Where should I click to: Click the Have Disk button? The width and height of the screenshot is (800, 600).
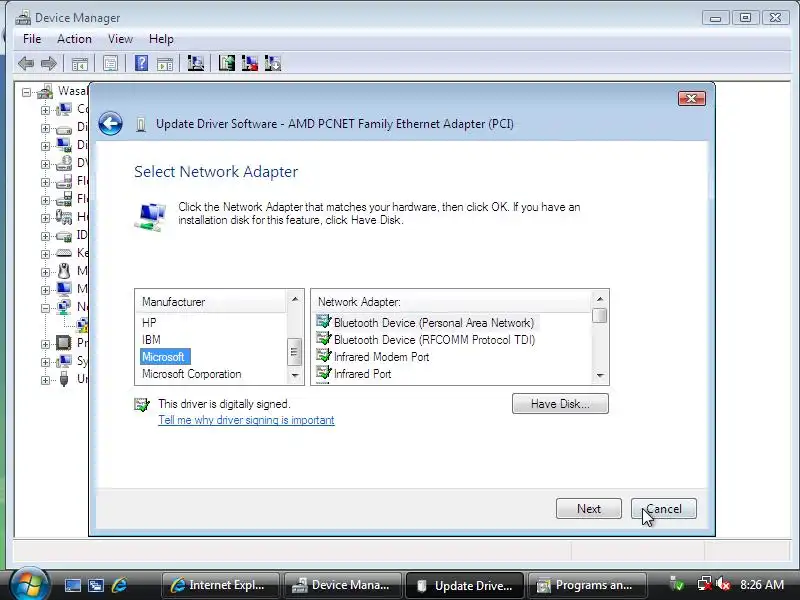(560, 404)
